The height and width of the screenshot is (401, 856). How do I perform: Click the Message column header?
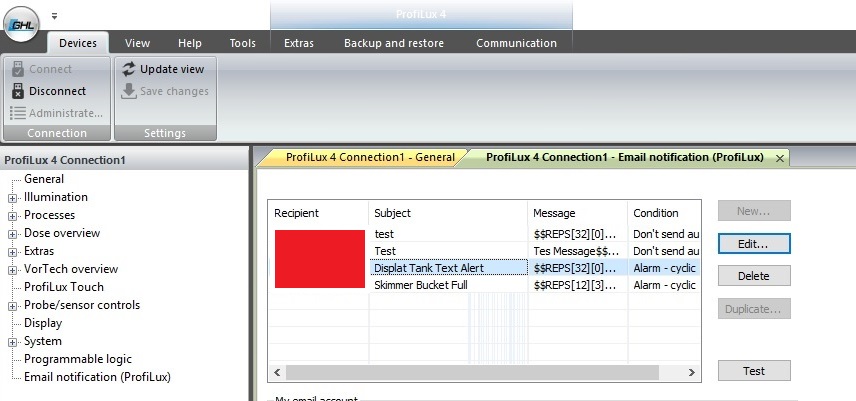click(578, 213)
